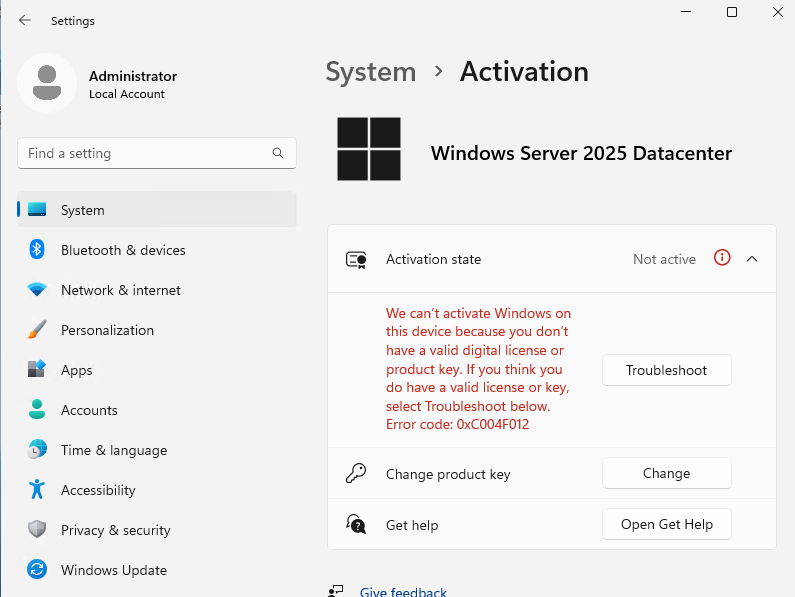Click the Open Get Help button
Screen dimensions: 795x597
[x=667, y=524]
